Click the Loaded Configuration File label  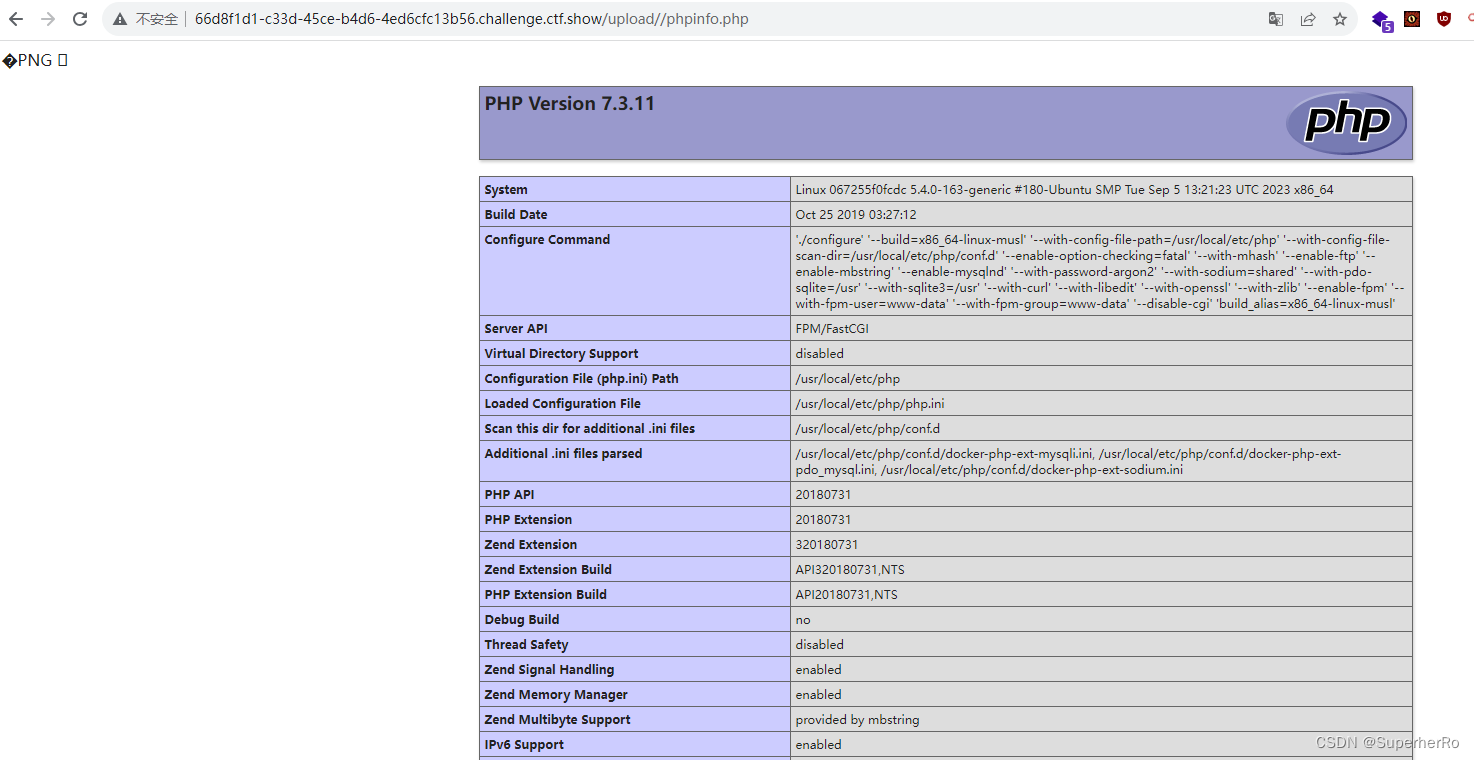coord(563,404)
